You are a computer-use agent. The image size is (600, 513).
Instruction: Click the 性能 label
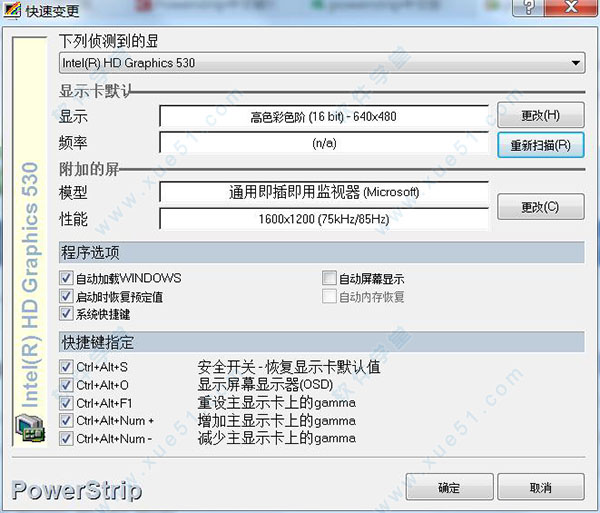pos(73,219)
